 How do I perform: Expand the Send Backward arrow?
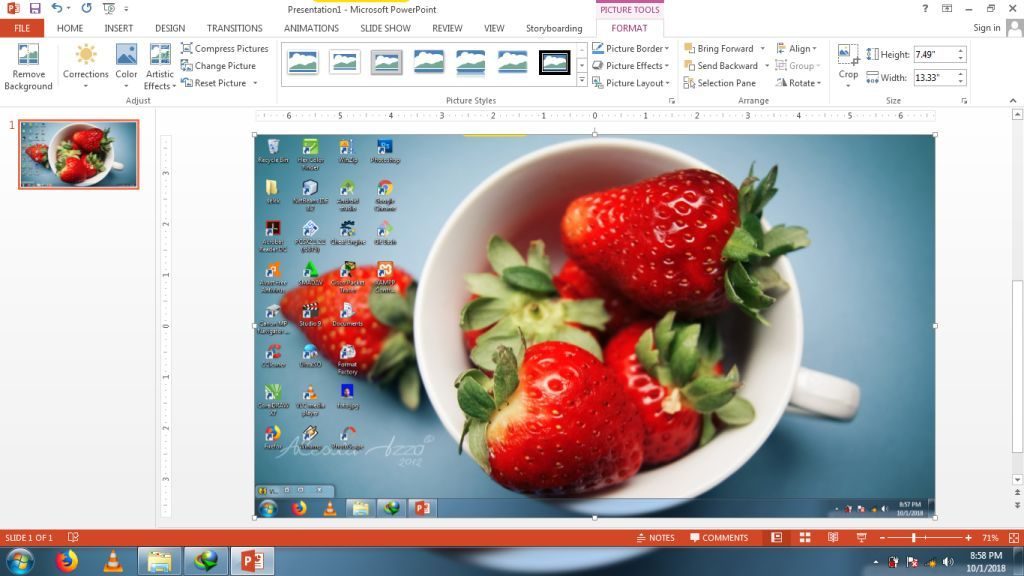pos(767,66)
